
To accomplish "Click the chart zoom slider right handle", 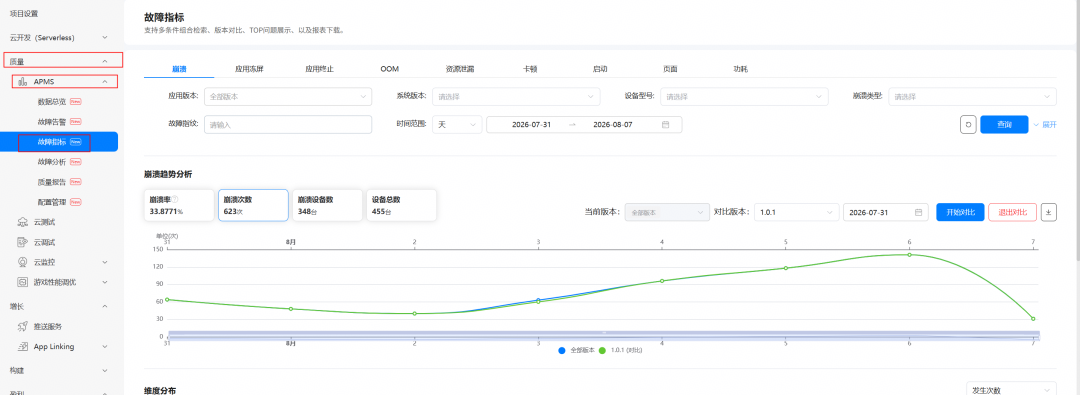I will point(1038,336).
